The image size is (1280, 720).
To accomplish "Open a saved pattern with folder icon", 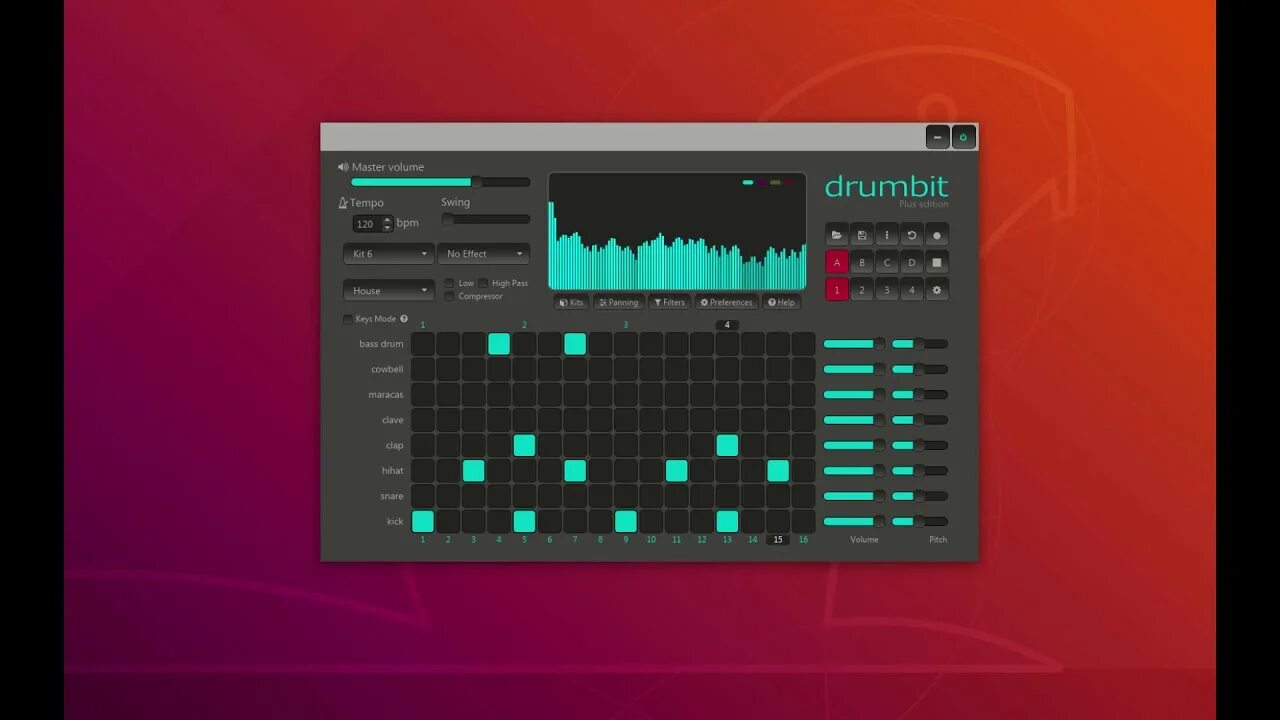I will click(837, 236).
